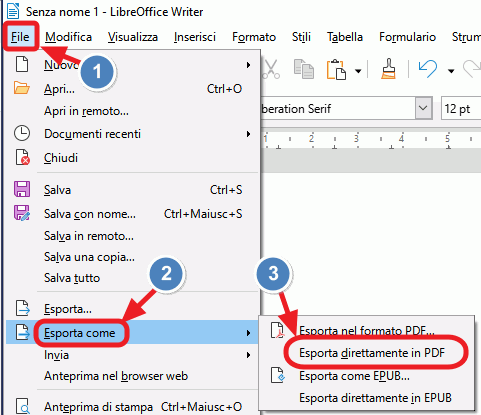Expand the Undo history dropdown arrow

click(x=451, y=71)
